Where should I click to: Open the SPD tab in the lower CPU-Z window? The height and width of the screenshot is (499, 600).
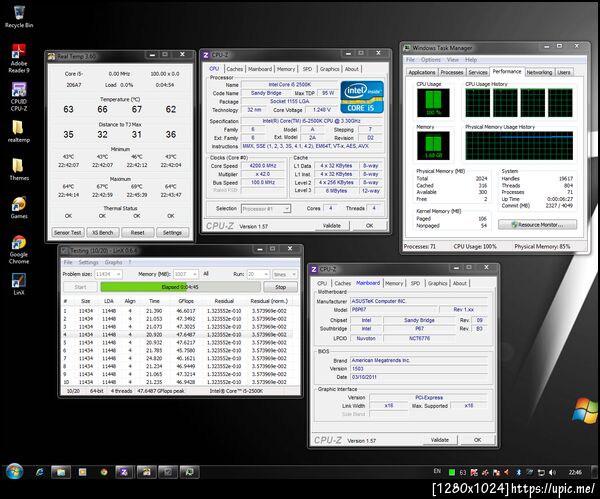[415, 284]
